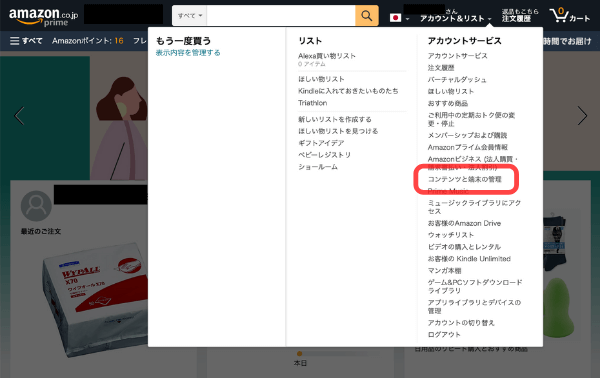Open the すべて search category dropdown
600x378 pixels.
(x=189, y=16)
